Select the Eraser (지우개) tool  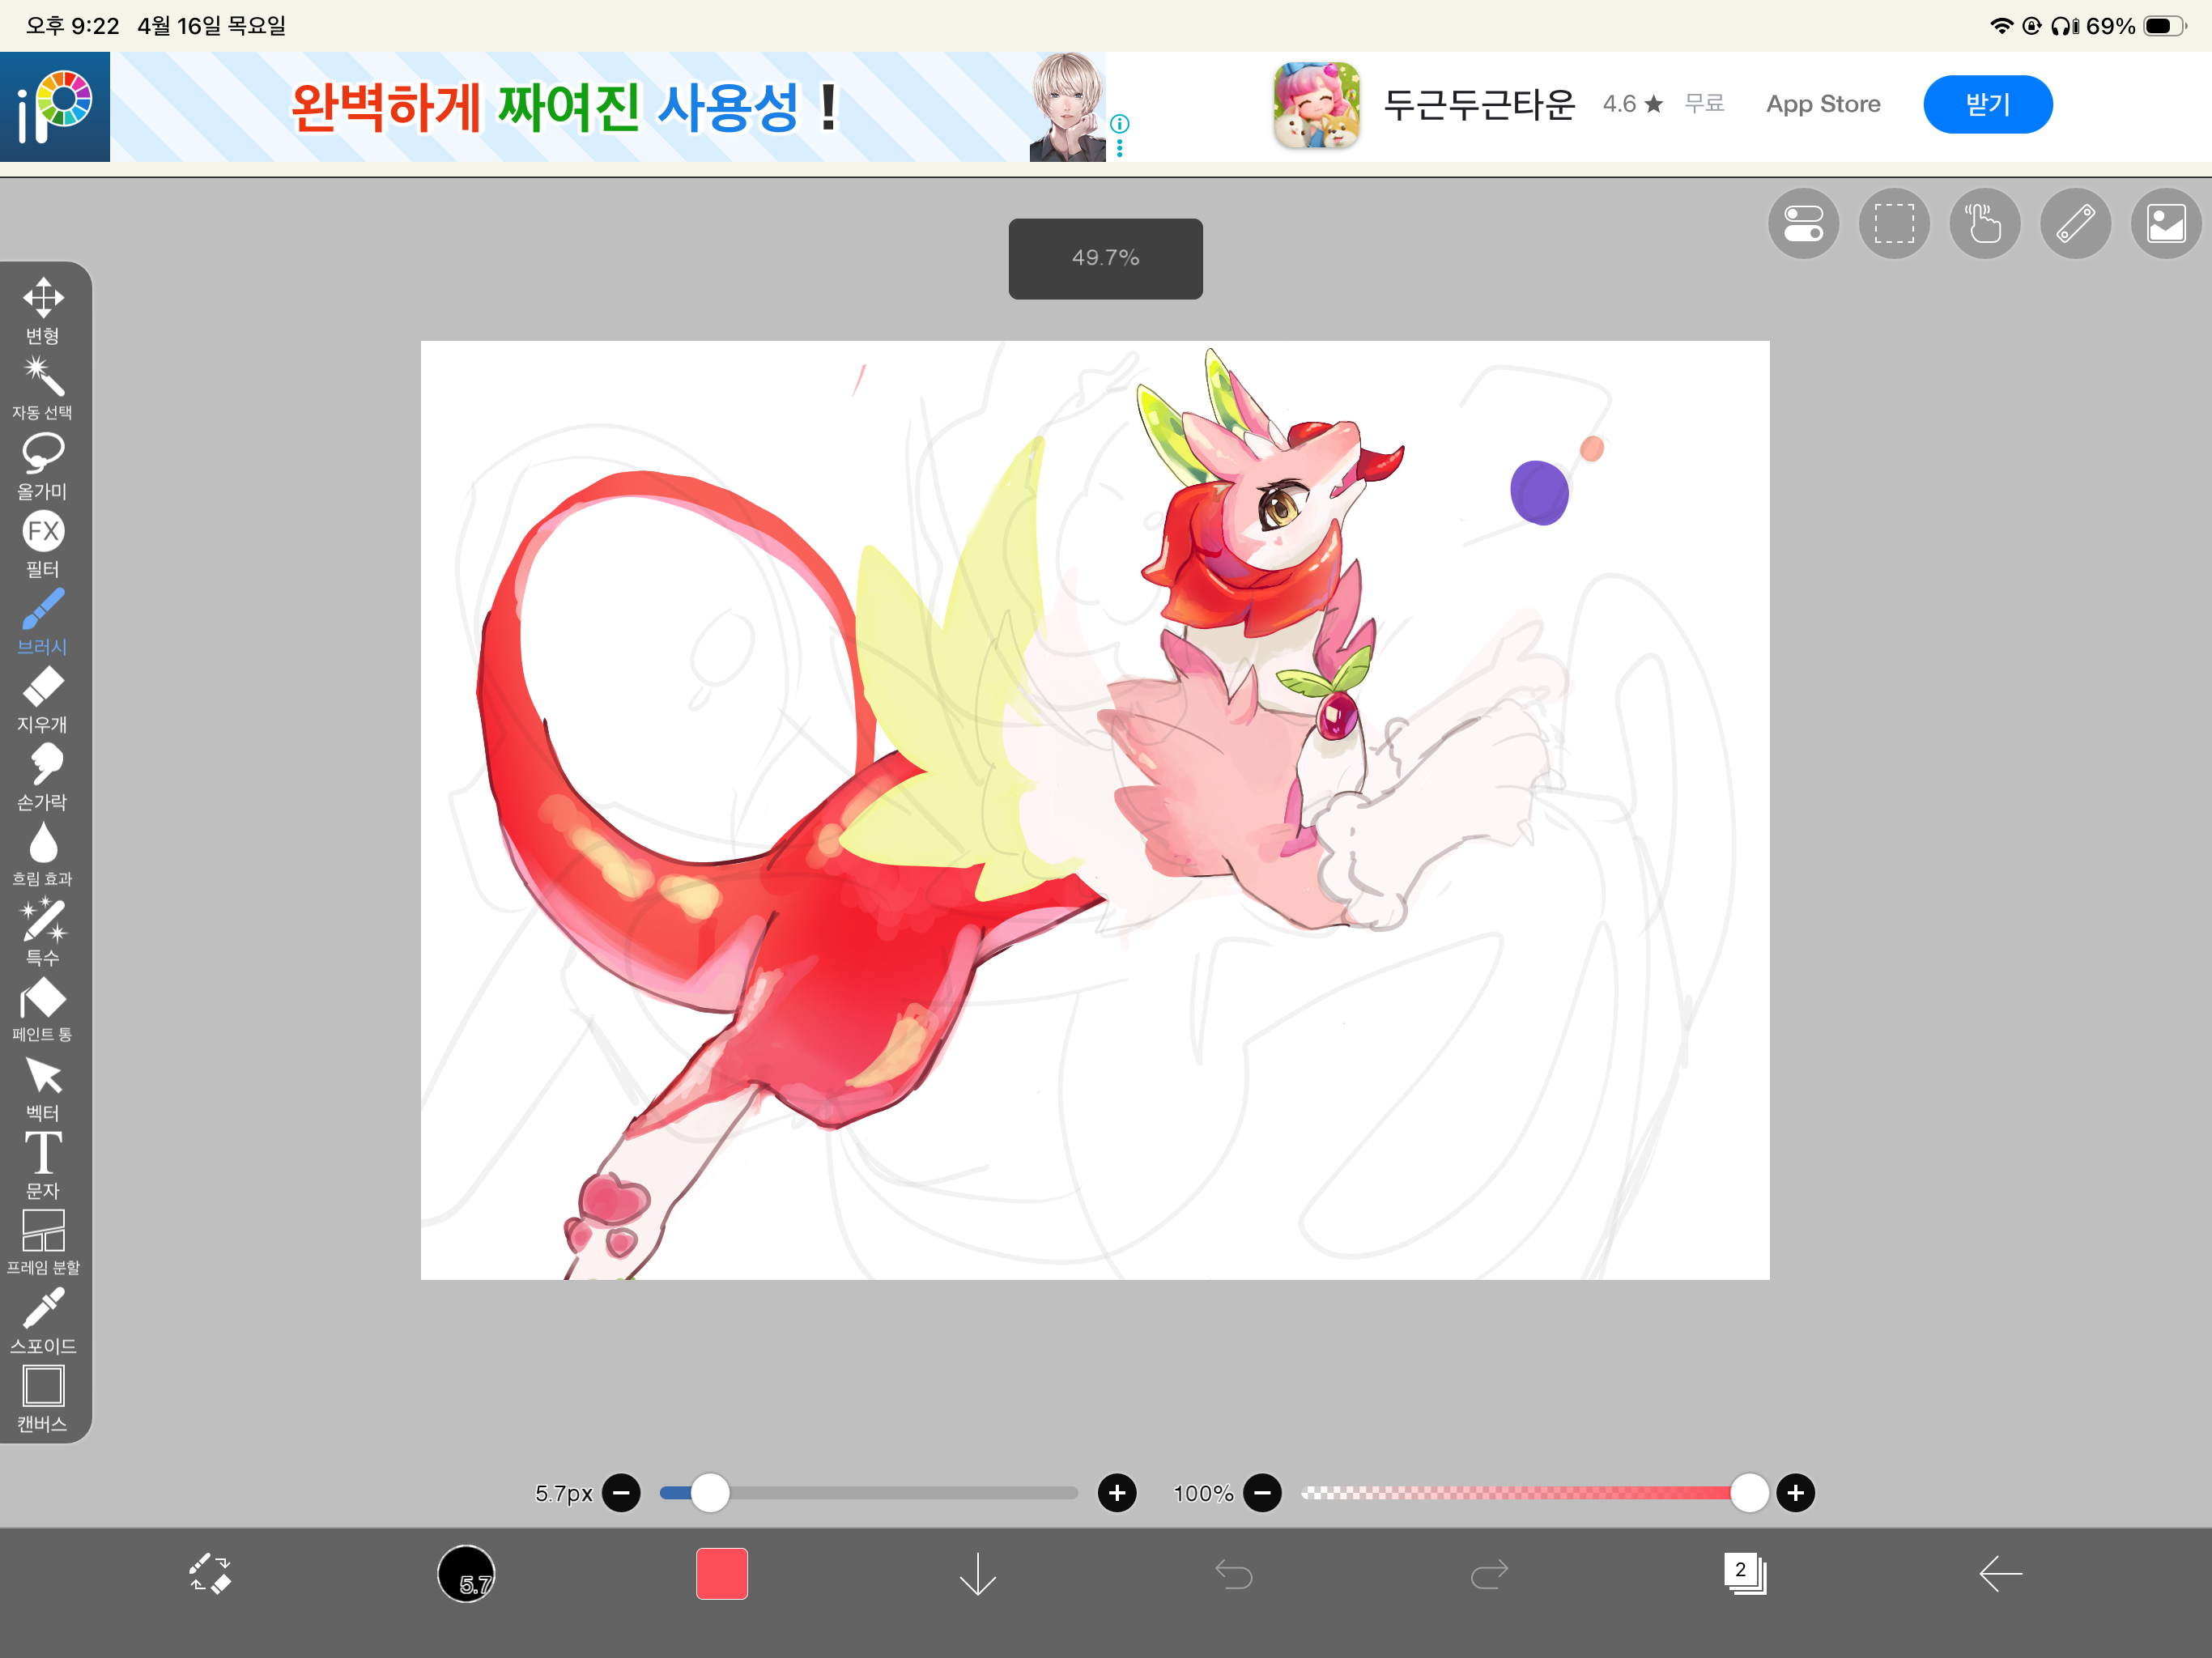coord(43,699)
